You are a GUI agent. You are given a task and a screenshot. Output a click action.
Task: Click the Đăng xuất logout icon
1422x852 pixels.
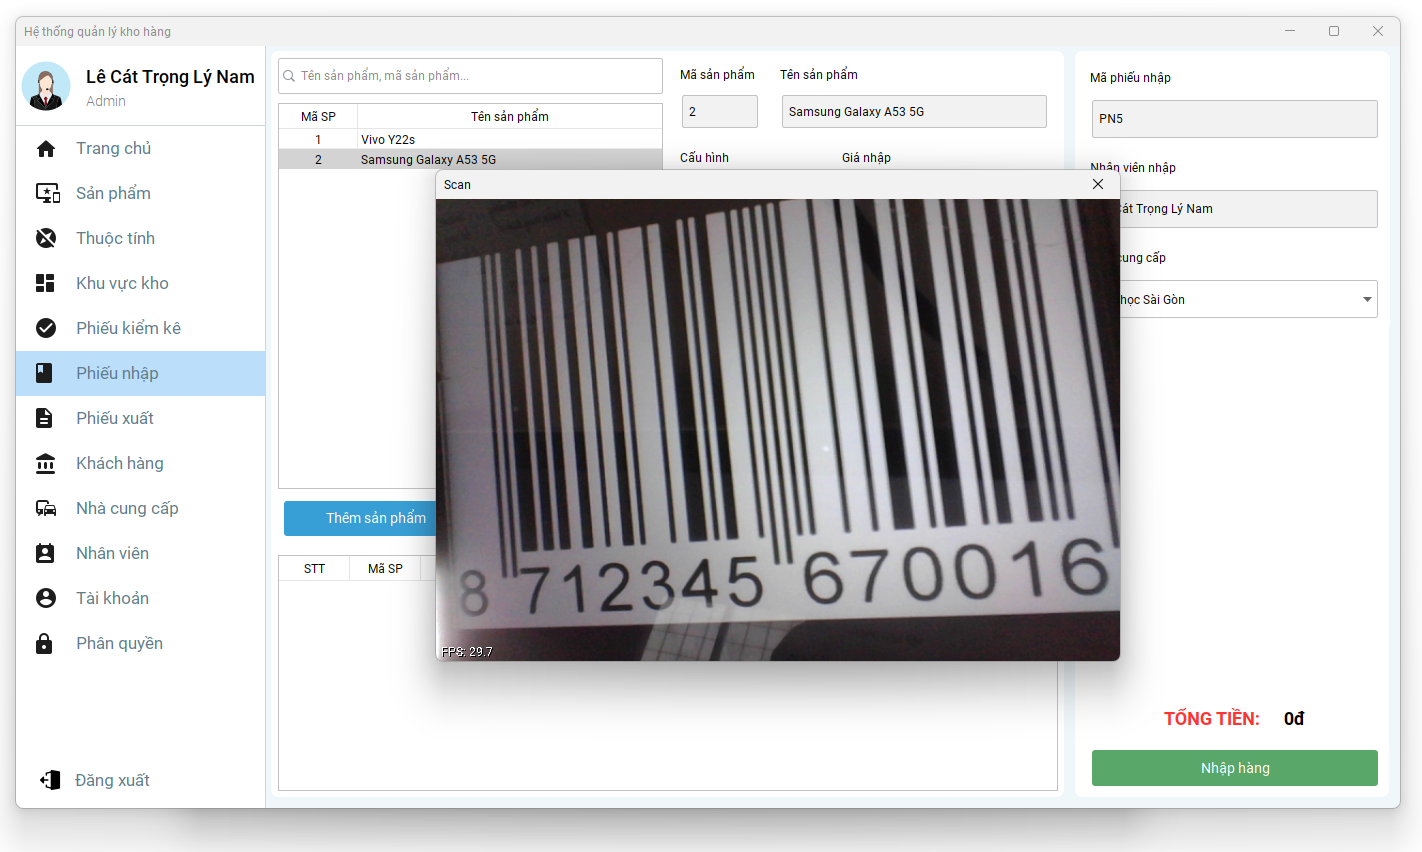(50, 780)
